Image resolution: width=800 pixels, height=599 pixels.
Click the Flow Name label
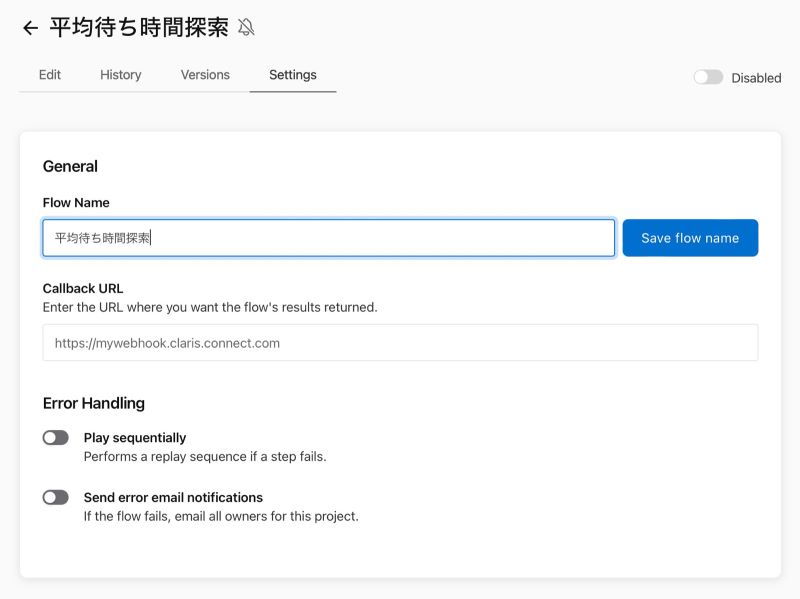76,203
